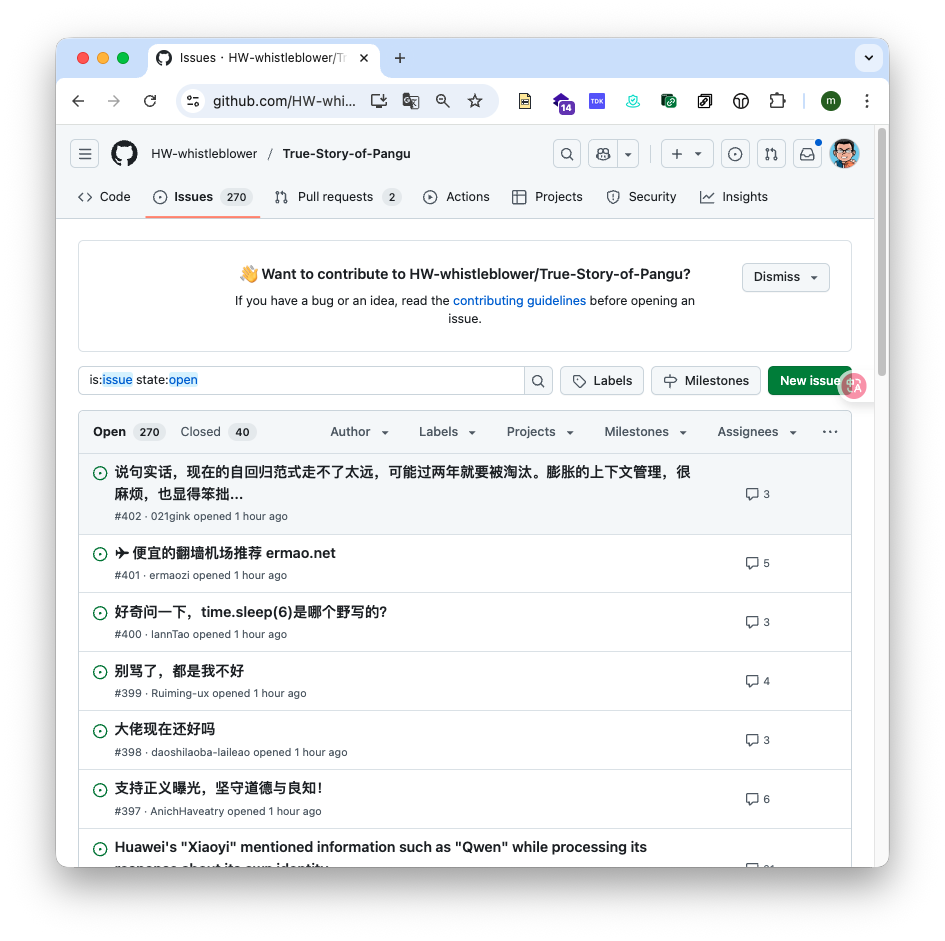Open translate page icon
The height and width of the screenshot is (941, 945).
point(410,101)
